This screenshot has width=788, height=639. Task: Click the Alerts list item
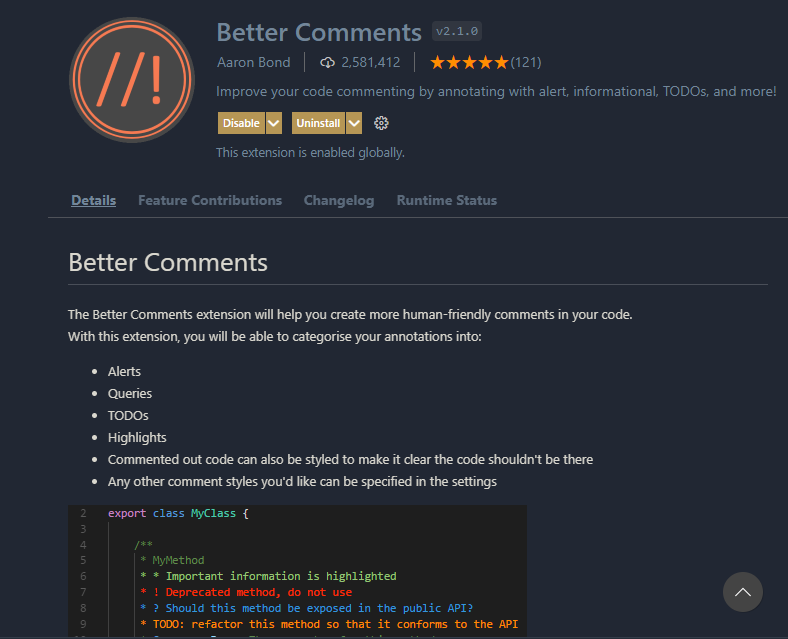tap(124, 371)
